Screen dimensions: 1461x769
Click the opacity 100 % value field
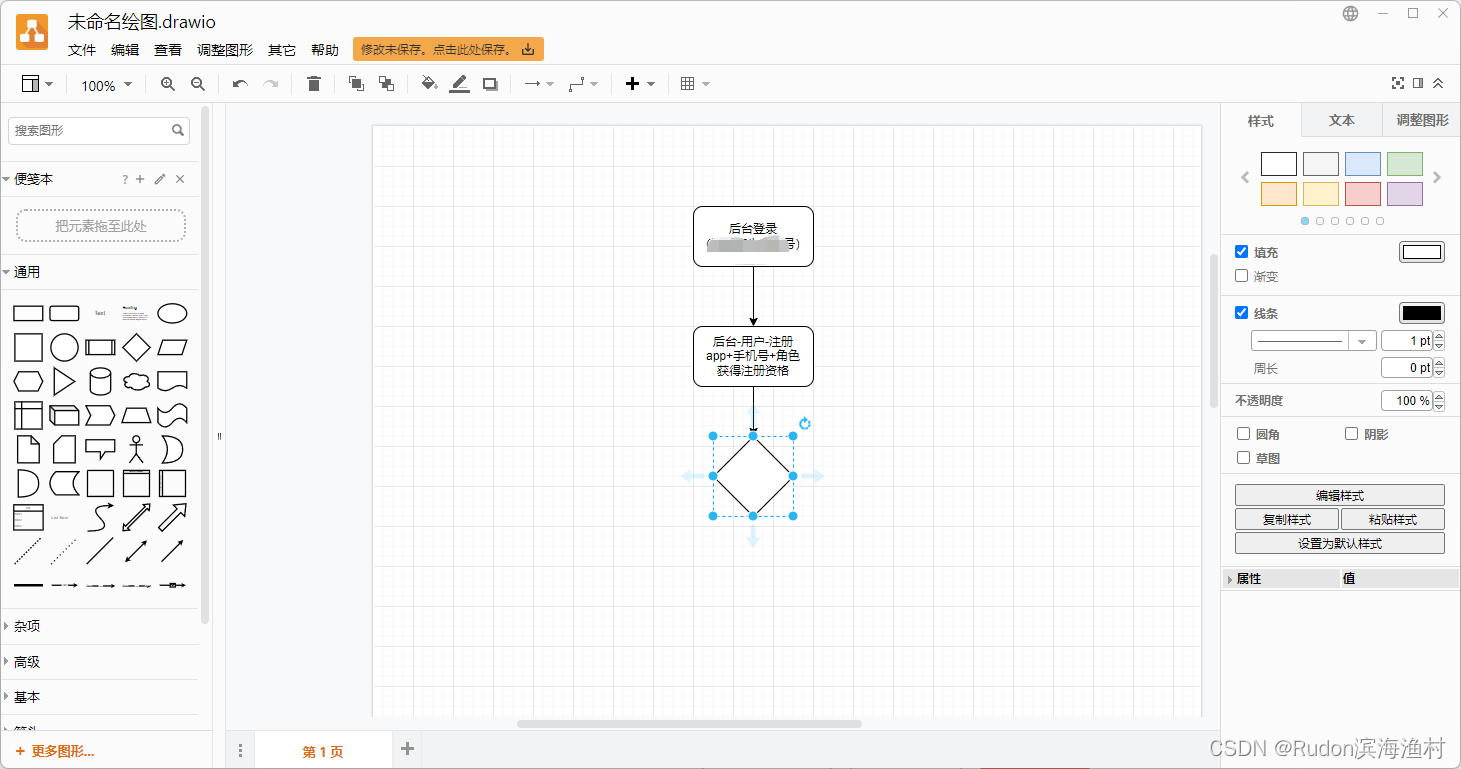[x=1409, y=400]
